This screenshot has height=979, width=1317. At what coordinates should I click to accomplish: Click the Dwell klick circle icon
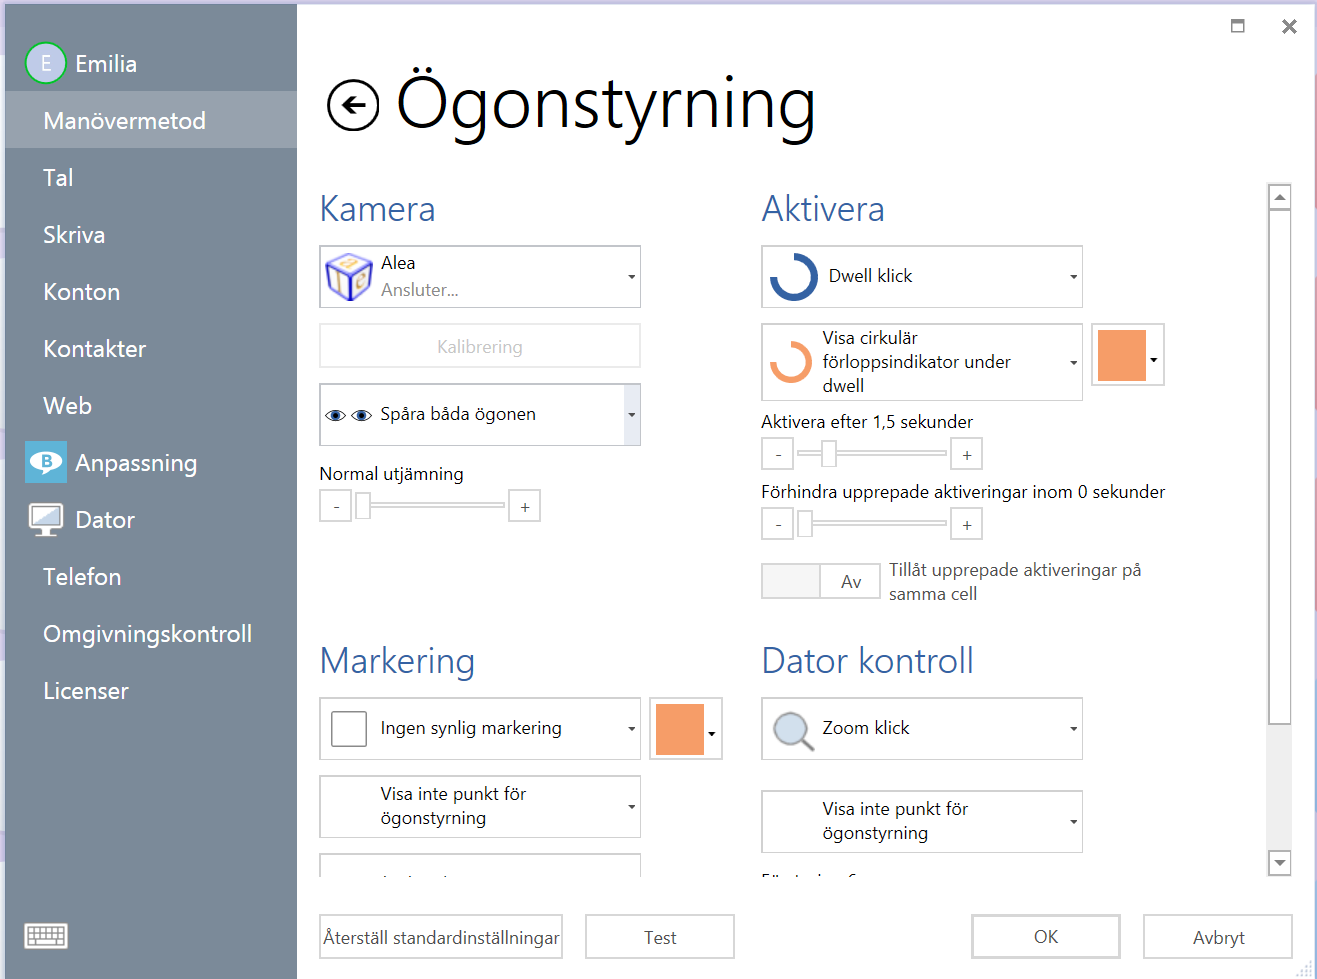794,277
